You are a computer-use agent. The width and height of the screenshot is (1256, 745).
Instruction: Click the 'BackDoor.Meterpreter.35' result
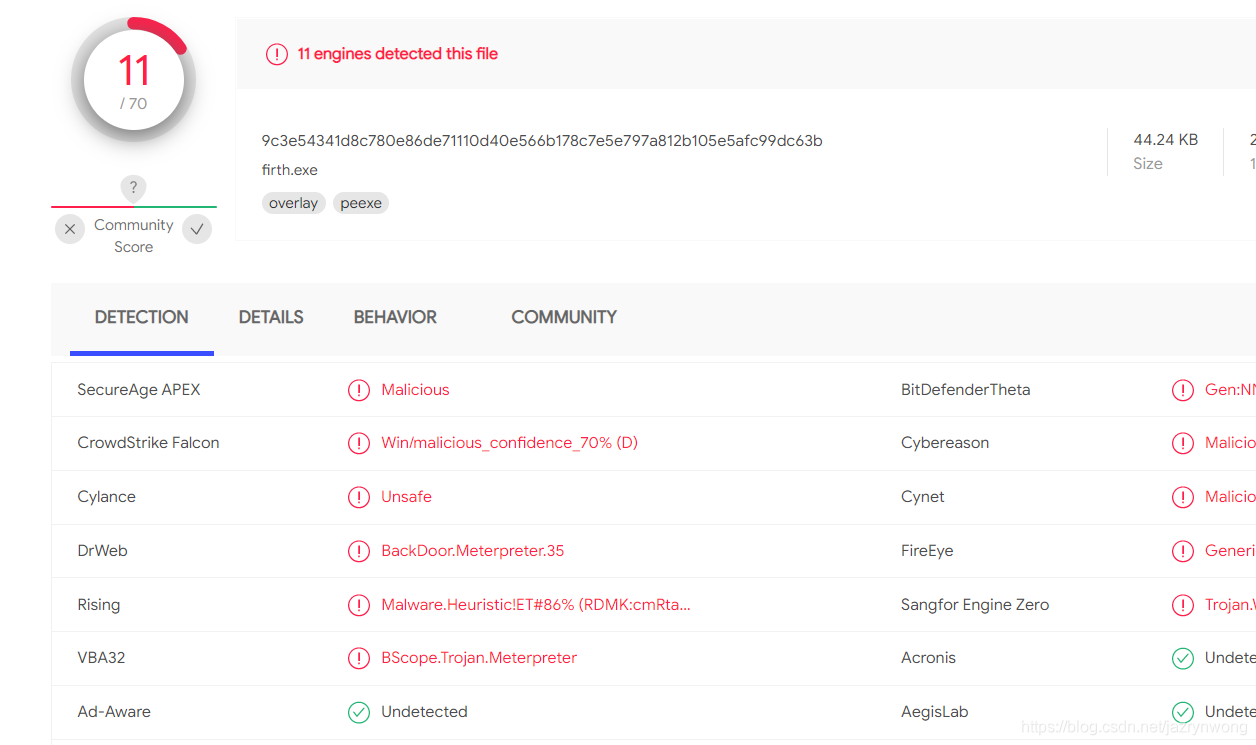coord(473,551)
